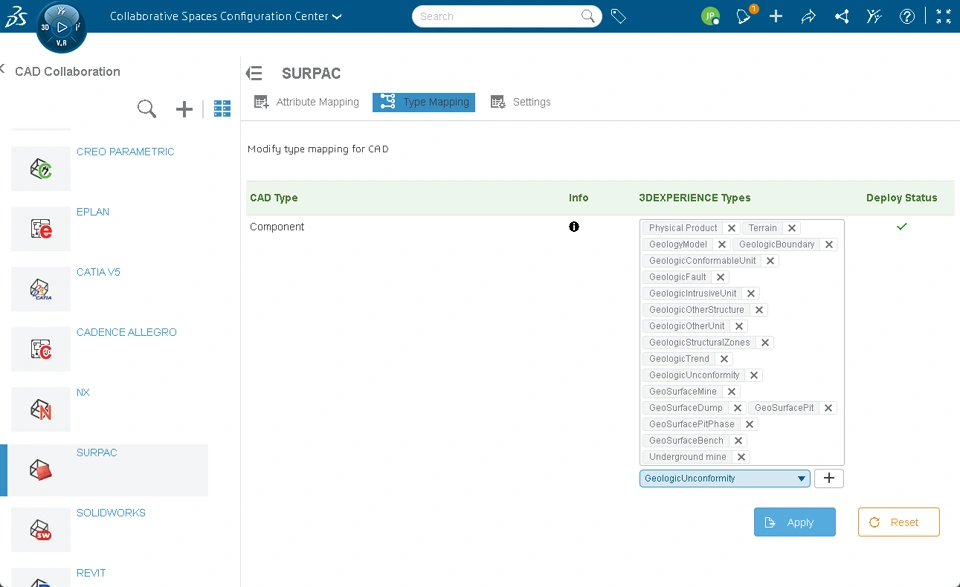Switch to tile list view
Image resolution: width=960 pixels, height=587 pixels.
(x=222, y=109)
